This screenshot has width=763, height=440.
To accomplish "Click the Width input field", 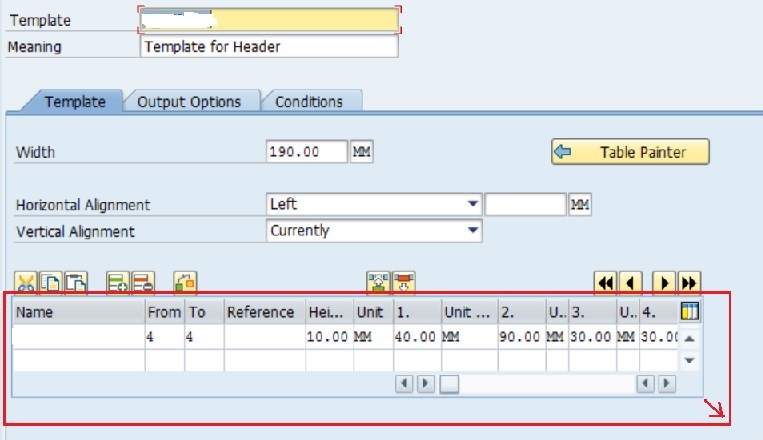I will pyautogui.click(x=307, y=152).
